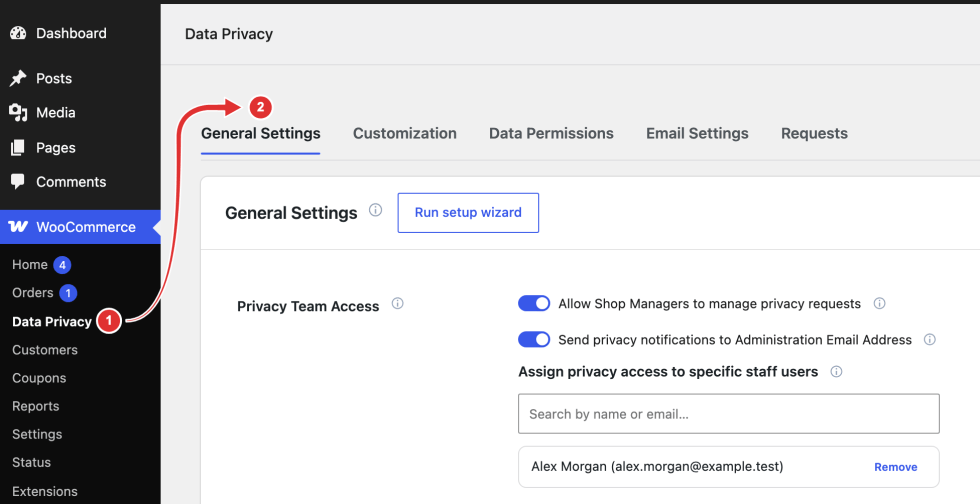
Task: Open WooCommerce Settings submenu item
Action: [37, 434]
